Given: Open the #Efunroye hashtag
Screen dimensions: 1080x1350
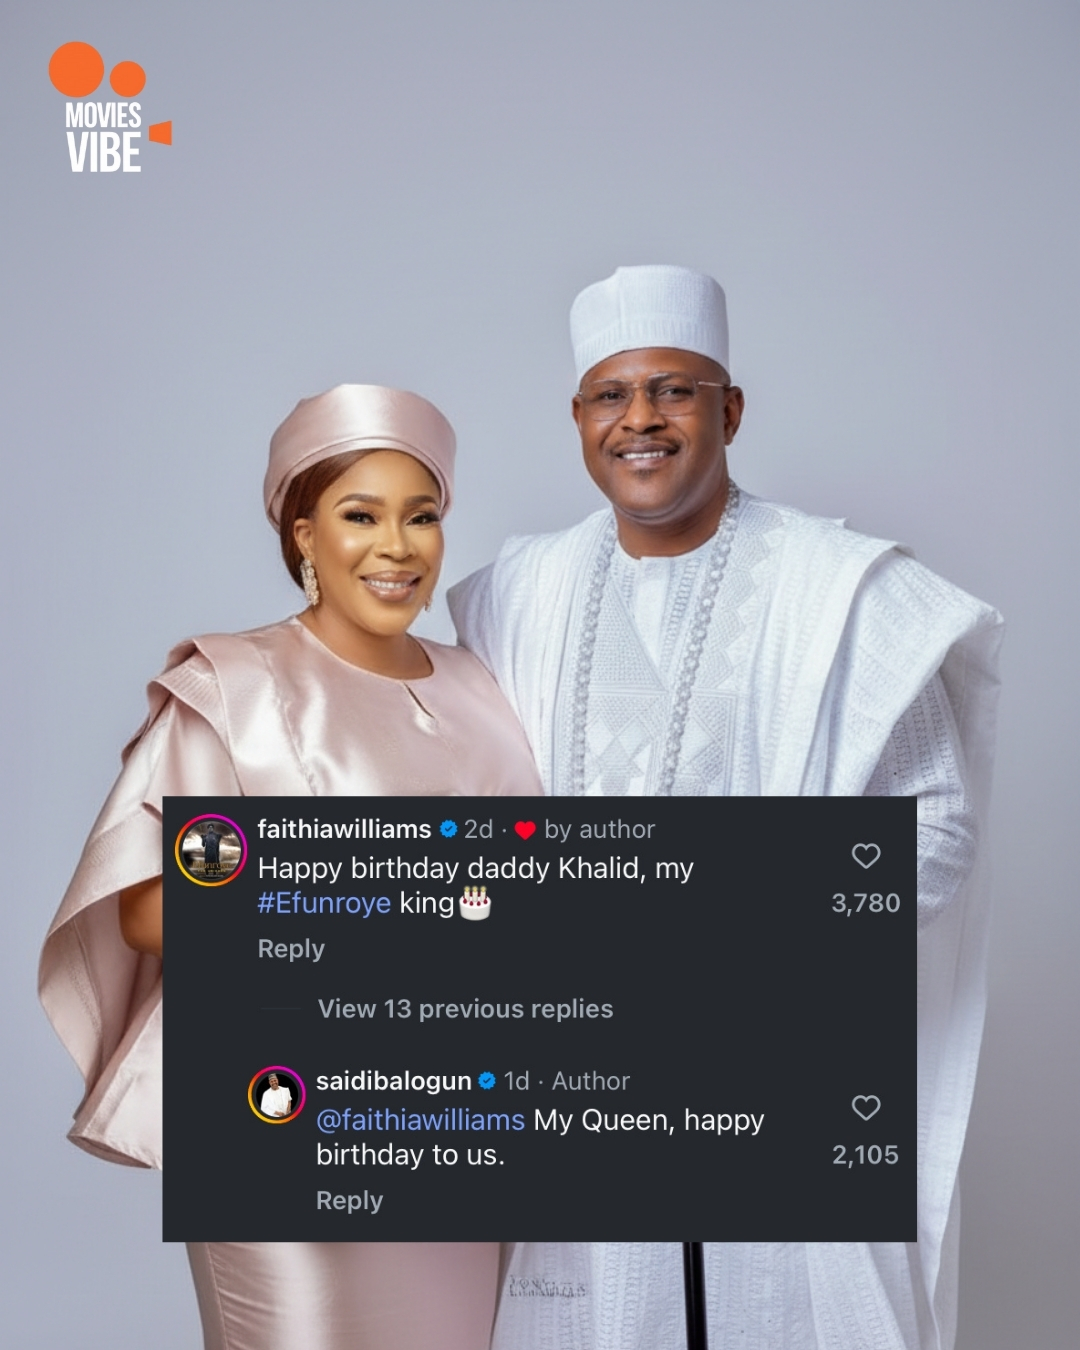Looking at the screenshot, I should tap(324, 903).
